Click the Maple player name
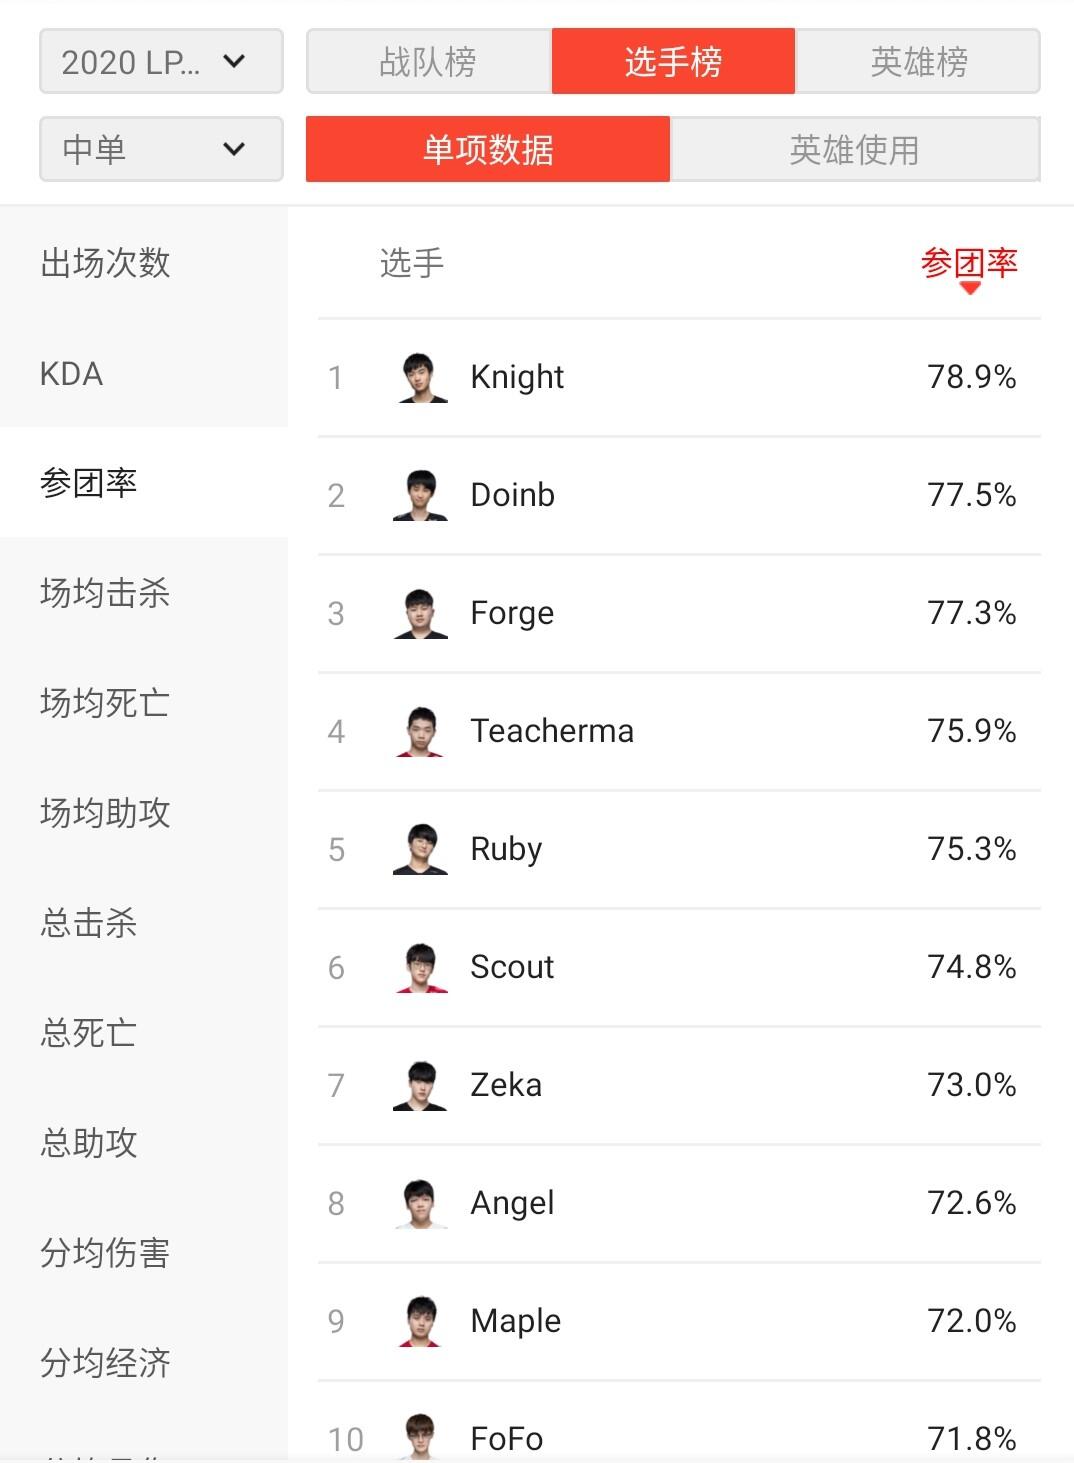 [515, 1321]
